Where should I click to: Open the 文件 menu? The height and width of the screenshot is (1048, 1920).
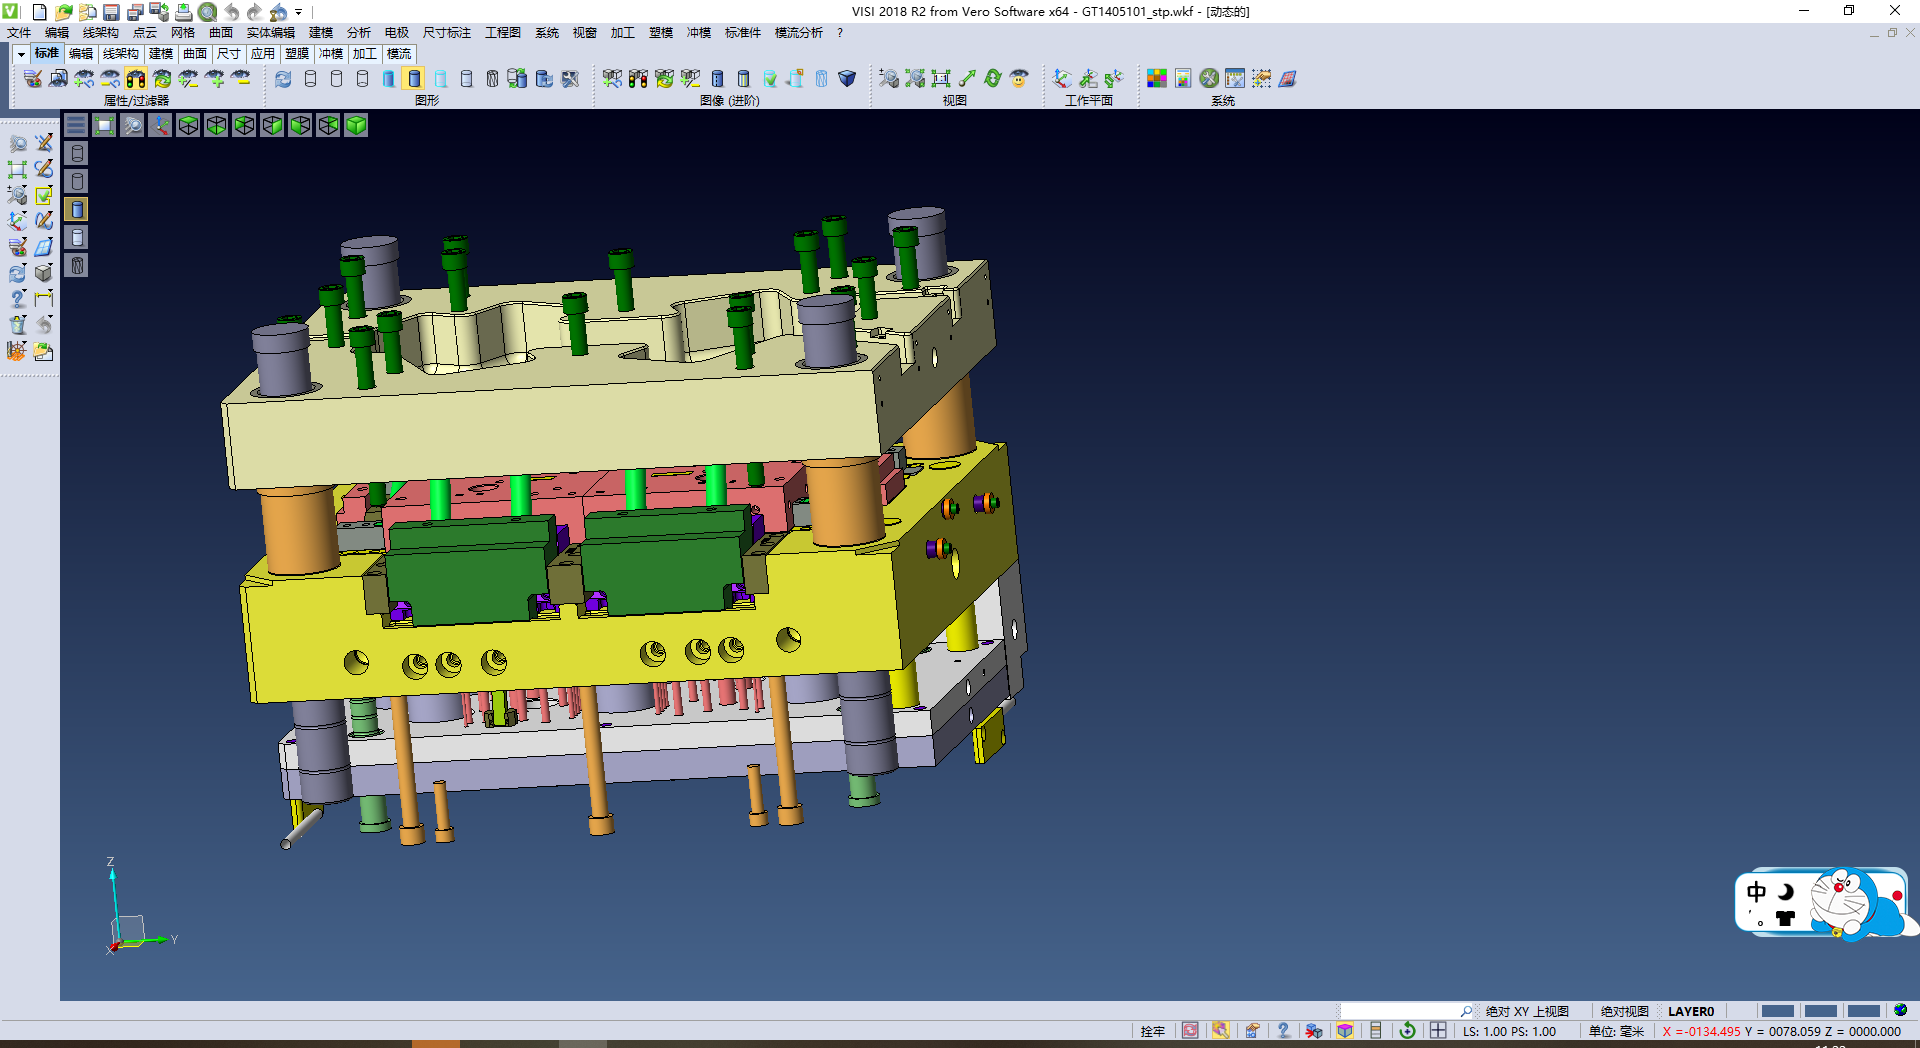click(x=19, y=33)
